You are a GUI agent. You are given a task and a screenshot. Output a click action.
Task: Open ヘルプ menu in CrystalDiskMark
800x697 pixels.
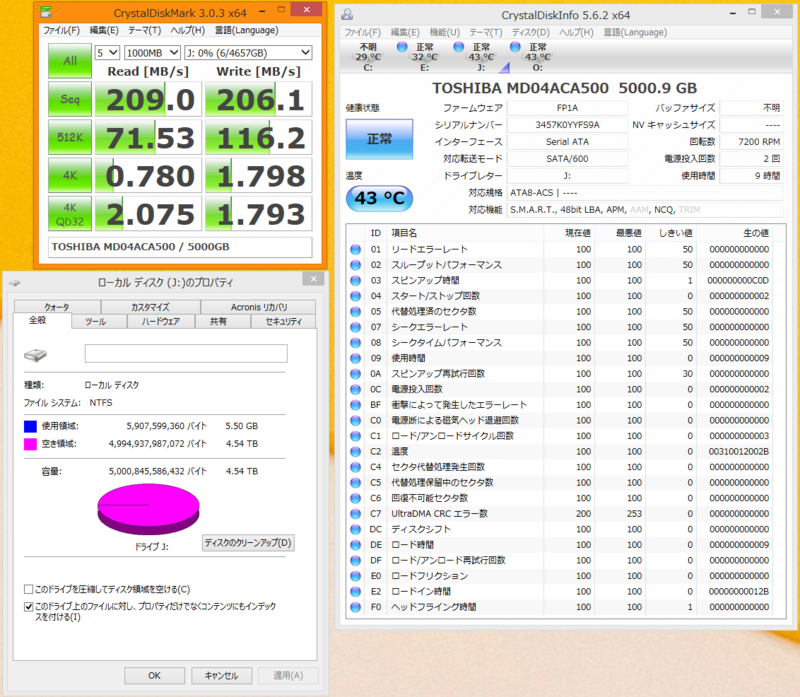(188, 30)
